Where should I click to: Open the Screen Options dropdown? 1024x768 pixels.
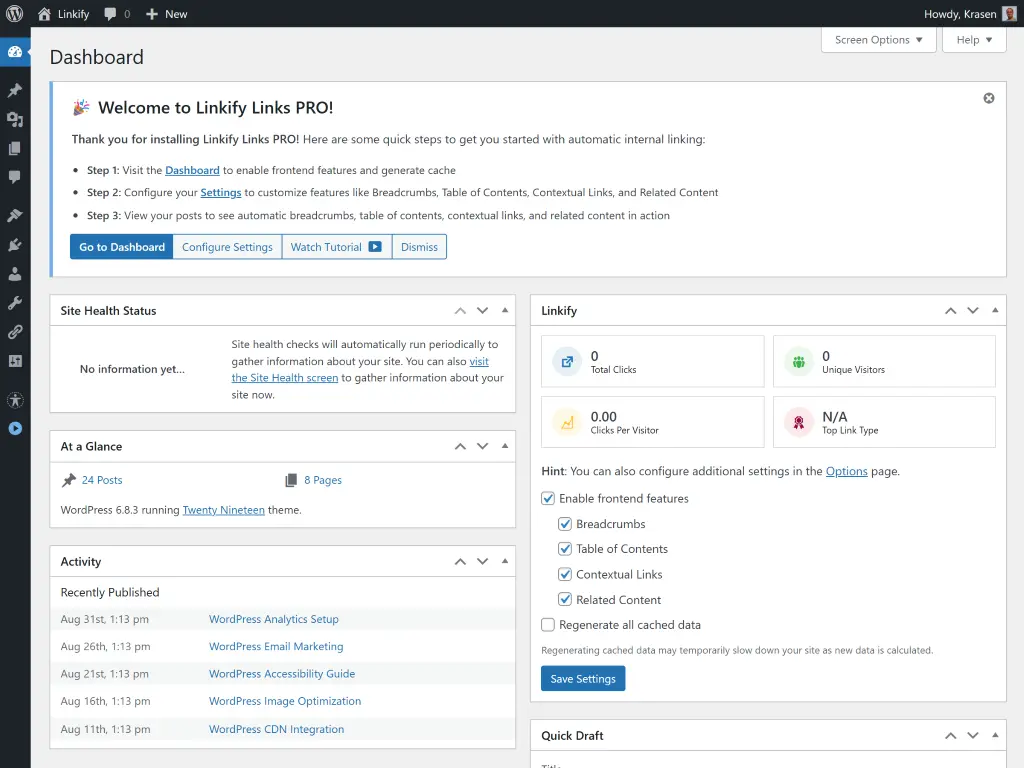click(x=878, y=40)
